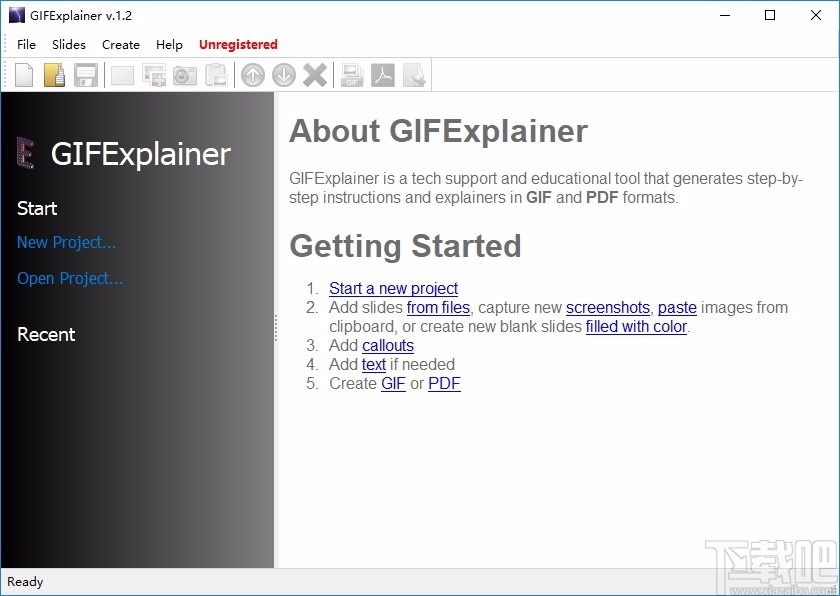Open the Help menu
The height and width of the screenshot is (596, 840).
169,44
